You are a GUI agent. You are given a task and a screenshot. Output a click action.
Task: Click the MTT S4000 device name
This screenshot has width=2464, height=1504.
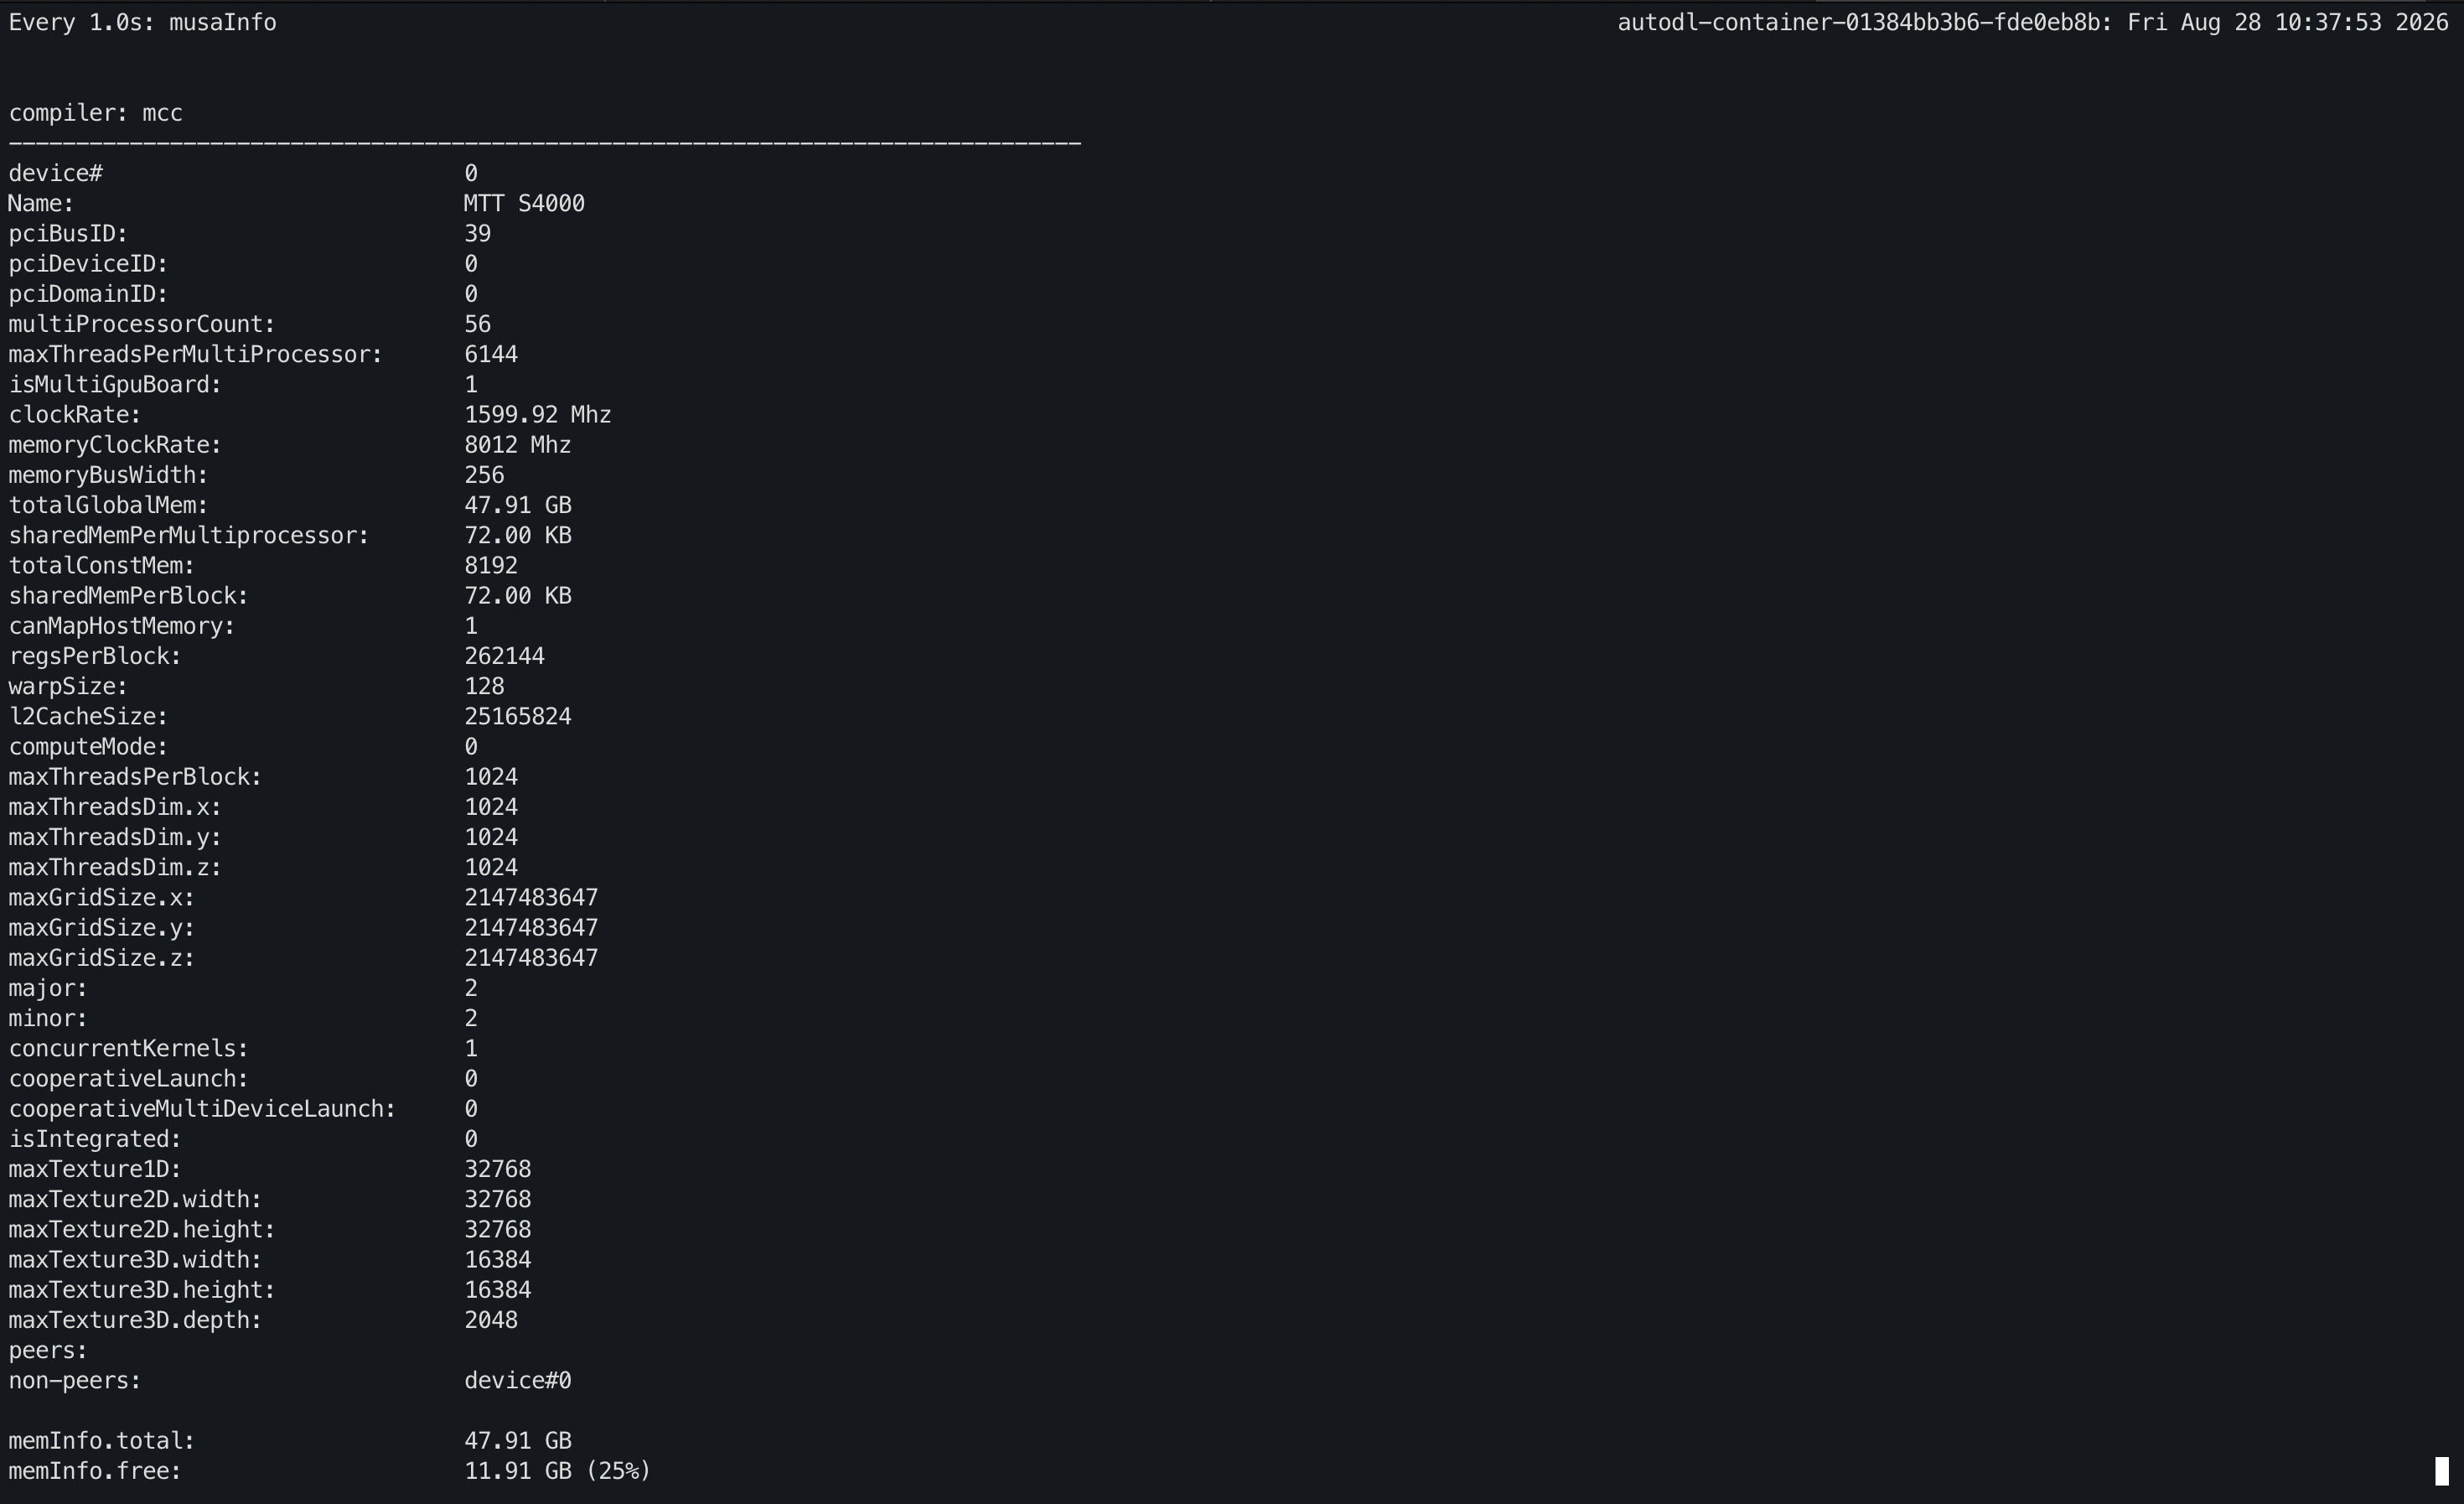coord(524,204)
